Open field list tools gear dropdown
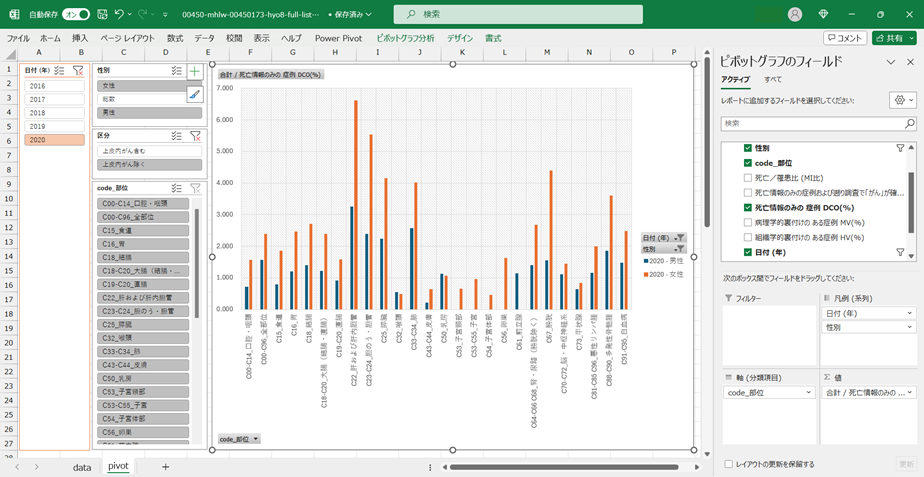The width and height of the screenshot is (924, 477). tap(901, 101)
